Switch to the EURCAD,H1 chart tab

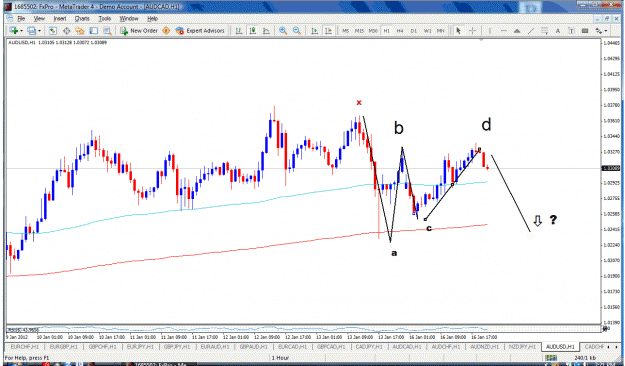pos(293,347)
